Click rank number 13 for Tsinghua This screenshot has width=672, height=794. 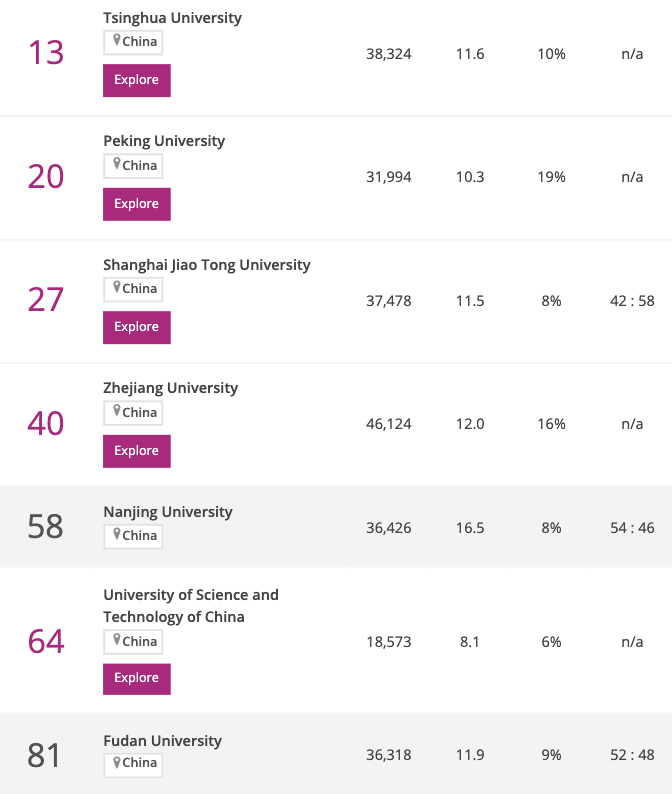click(x=46, y=53)
